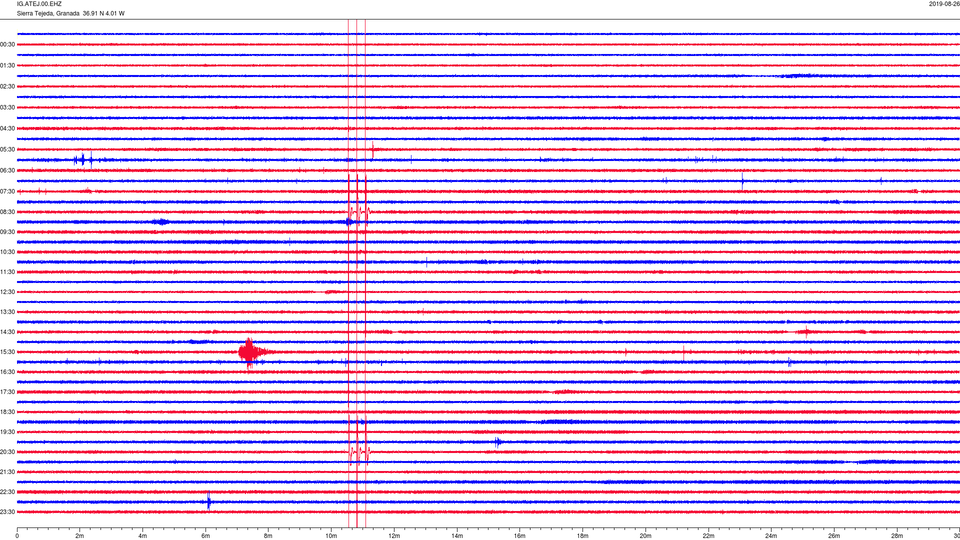Select the 08:30 time label
This screenshot has width=960, height=540.
(7, 212)
